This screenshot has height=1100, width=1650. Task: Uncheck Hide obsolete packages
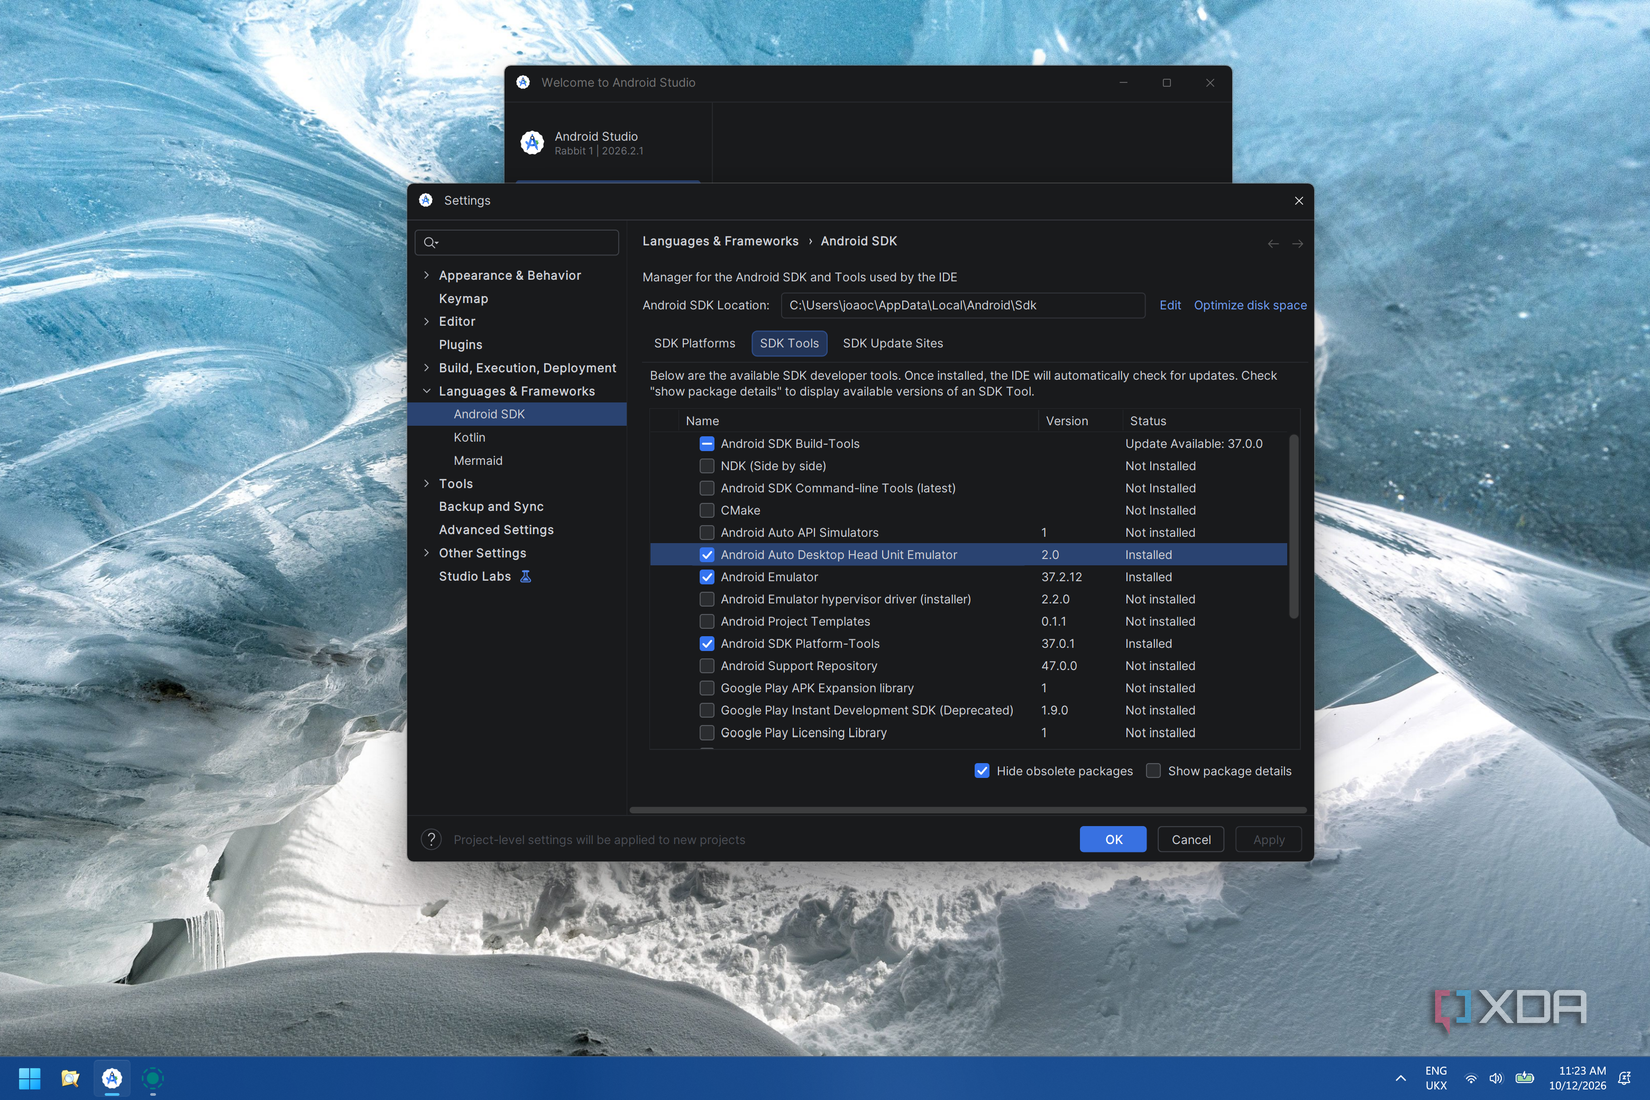[x=982, y=771]
